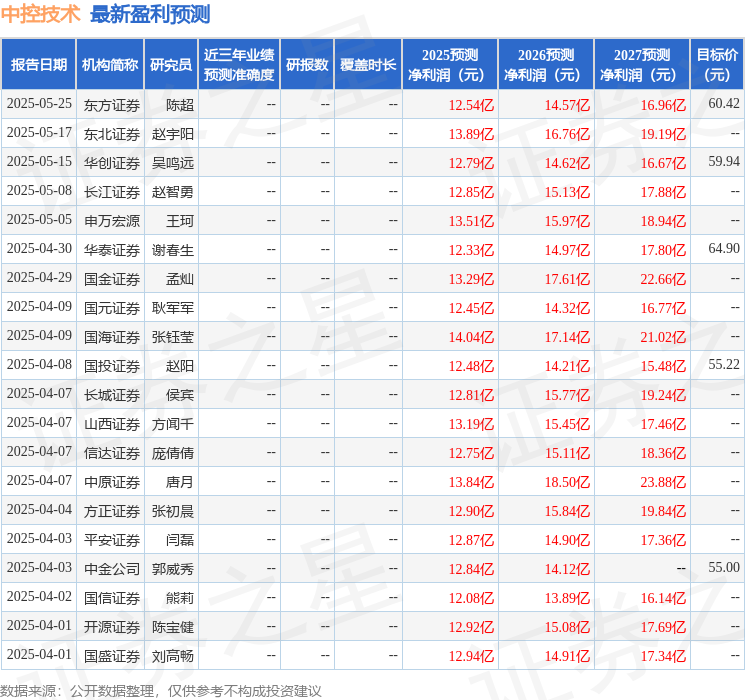Click the 12.08亿 profit forecast value
Image resolution: width=745 pixels, height=700 pixels.
471,598
